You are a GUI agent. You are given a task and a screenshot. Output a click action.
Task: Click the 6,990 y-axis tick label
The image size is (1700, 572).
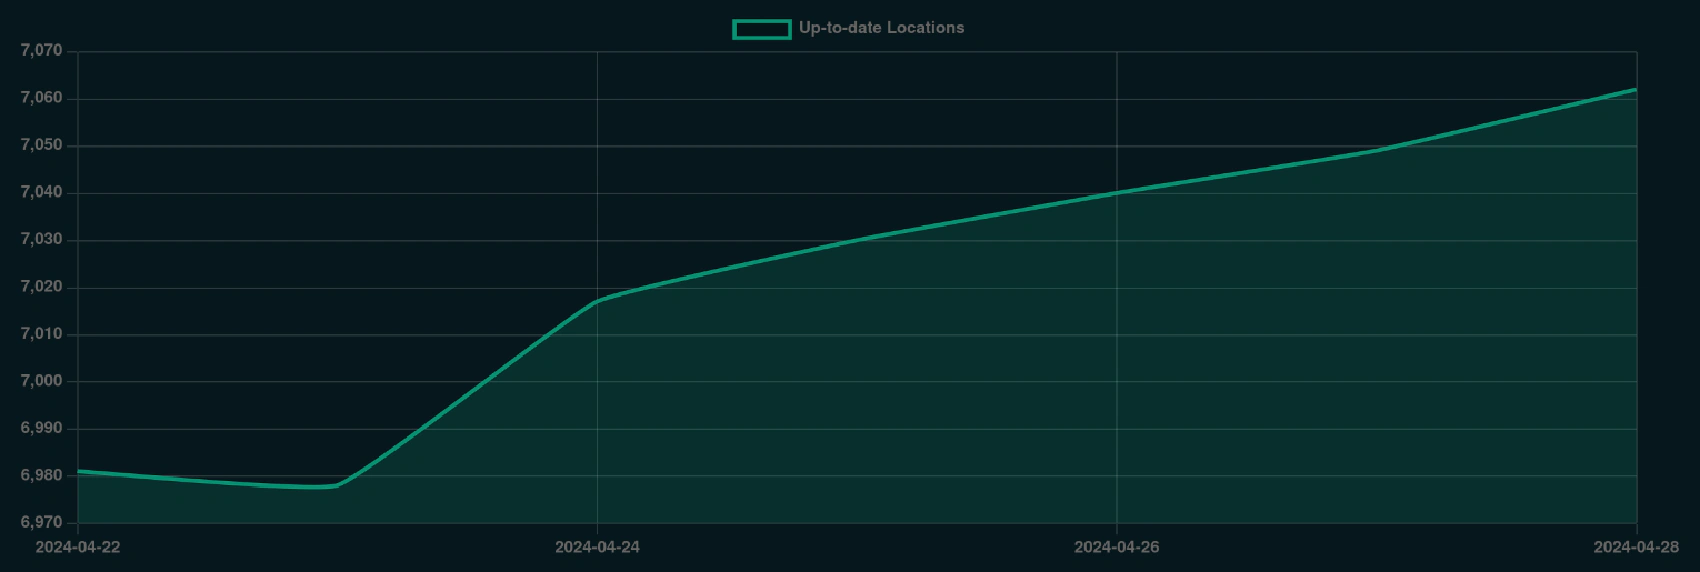(x=41, y=428)
